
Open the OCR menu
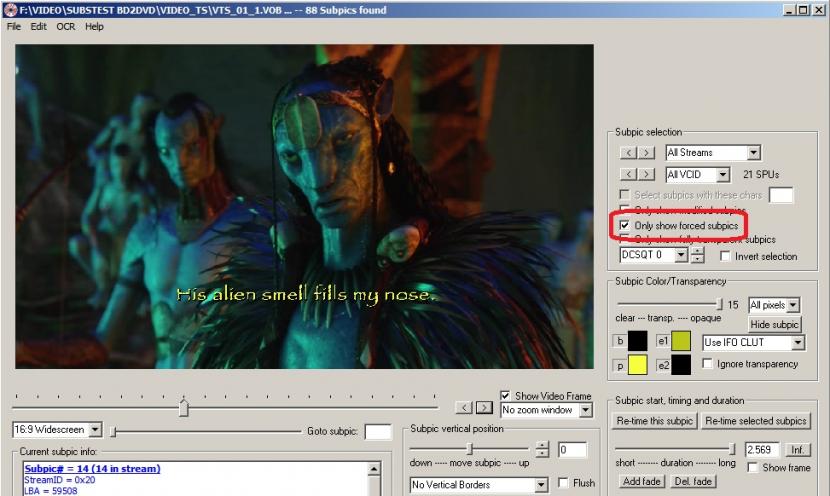pyautogui.click(x=66, y=26)
